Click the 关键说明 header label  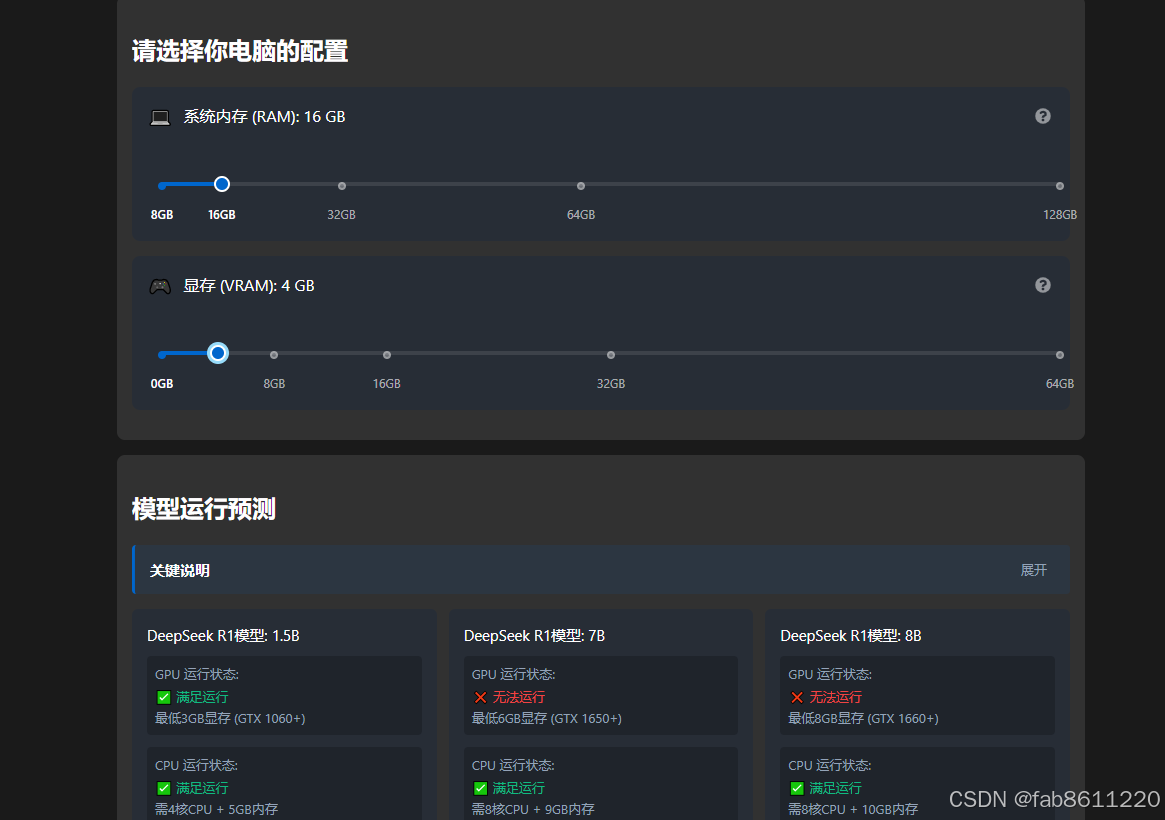[180, 570]
